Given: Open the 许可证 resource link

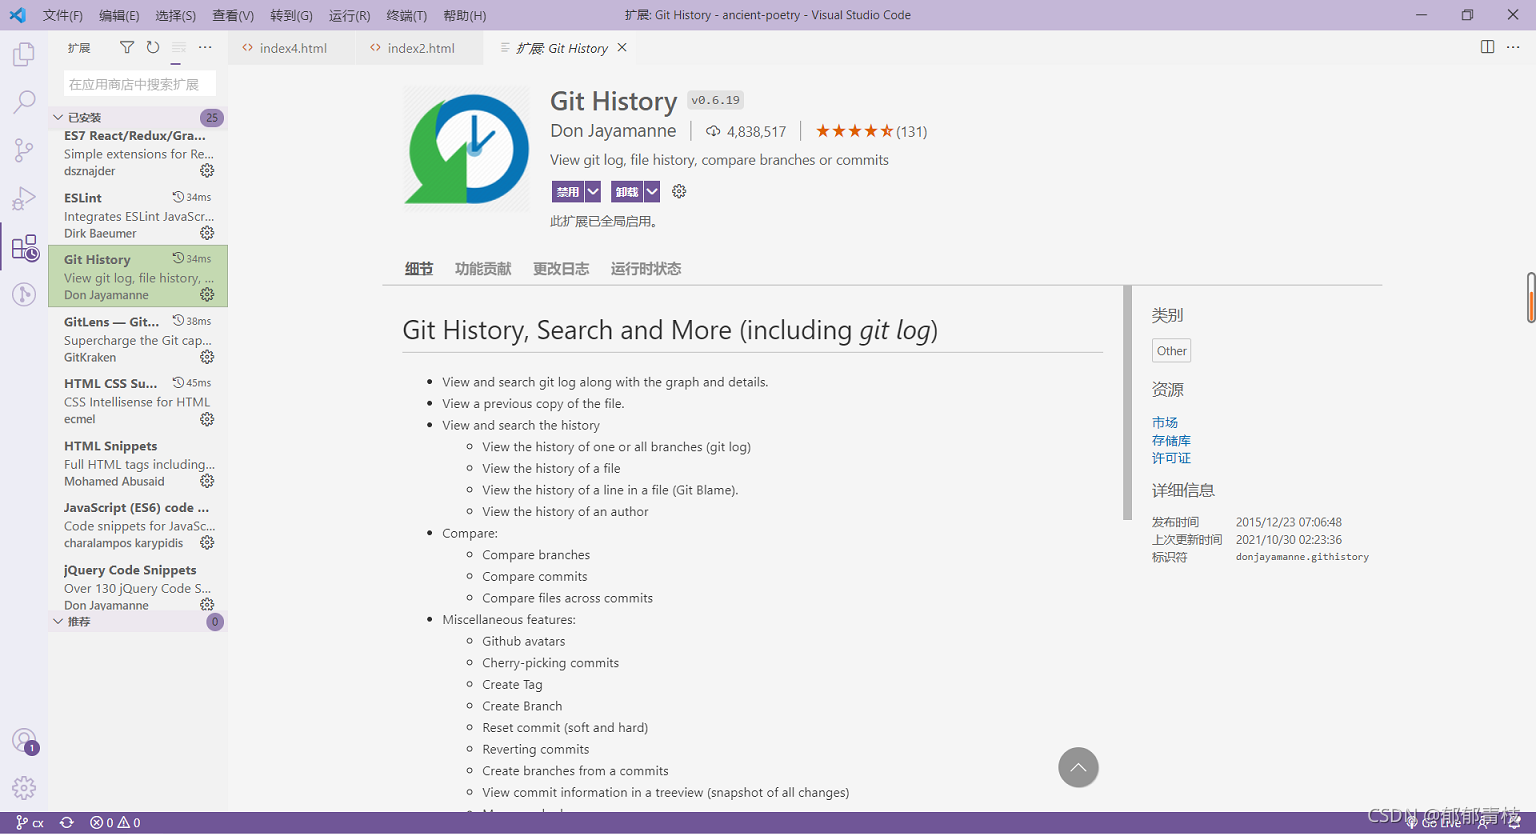Looking at the screenshot, I should [x=1171, y=458].
